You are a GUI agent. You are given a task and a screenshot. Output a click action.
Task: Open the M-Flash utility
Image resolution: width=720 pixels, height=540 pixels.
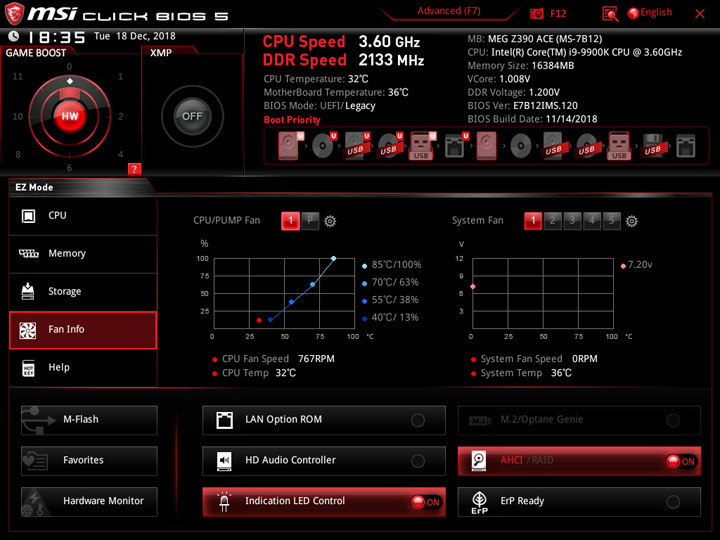coord(89,420)
